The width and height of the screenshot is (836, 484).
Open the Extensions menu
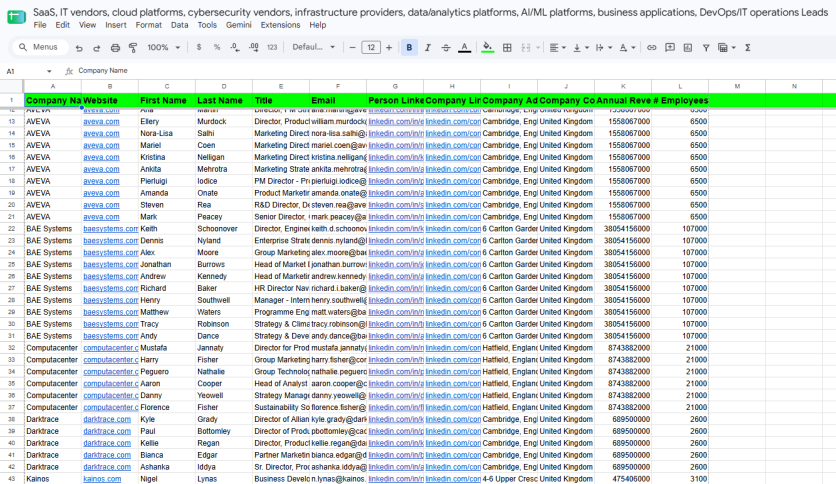coord(280,25)
